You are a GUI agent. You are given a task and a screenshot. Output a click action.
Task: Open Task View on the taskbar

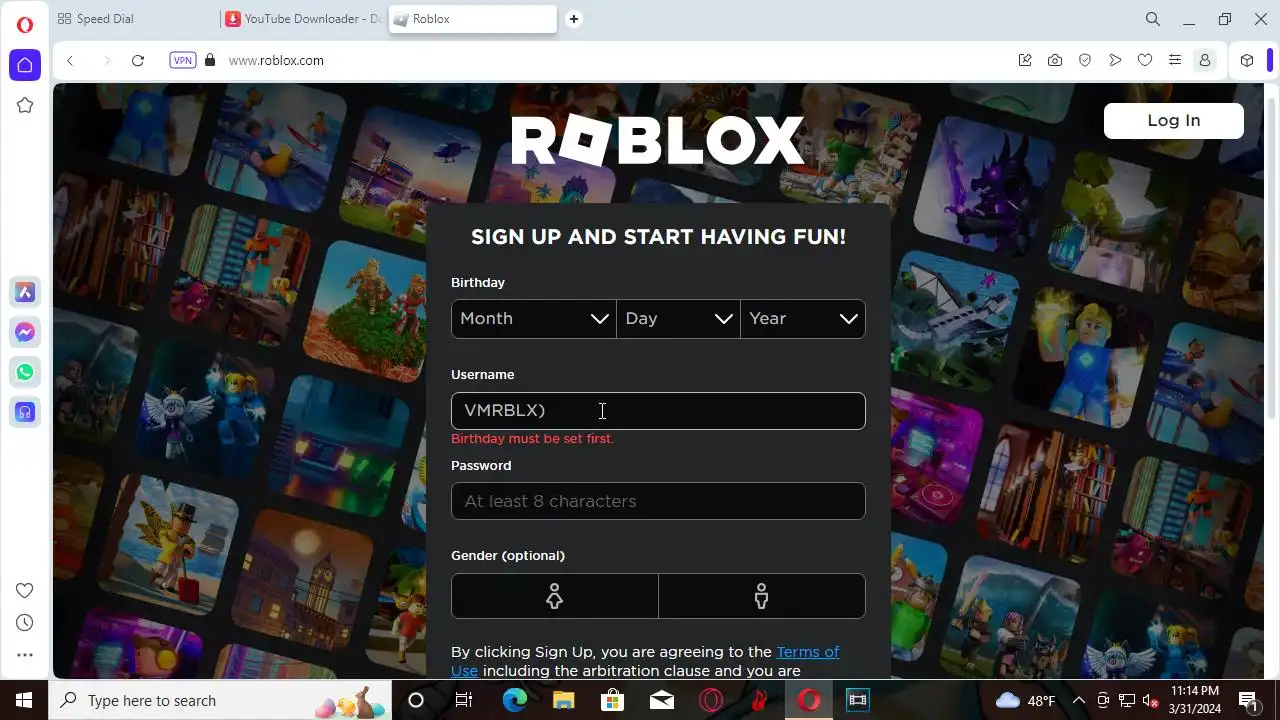(x=464, y=700)
